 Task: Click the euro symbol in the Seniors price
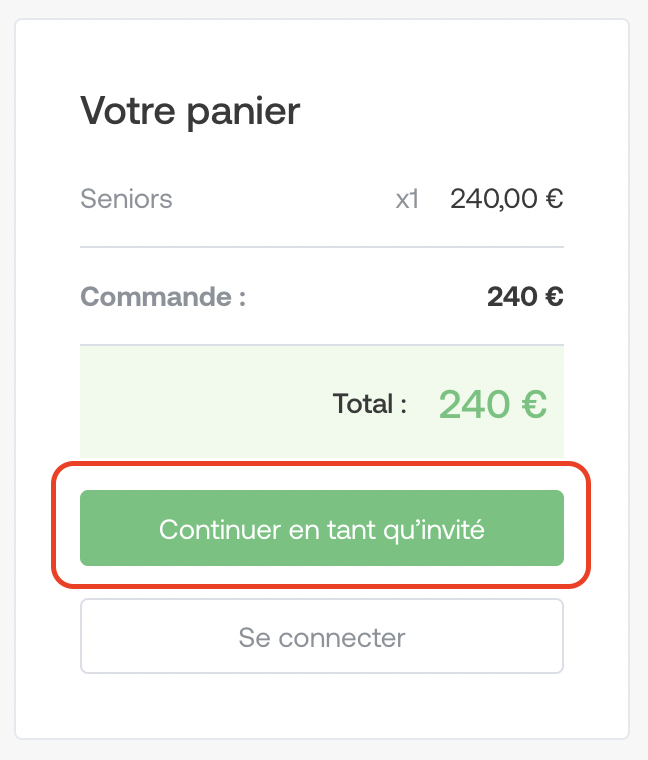[554, 199]
